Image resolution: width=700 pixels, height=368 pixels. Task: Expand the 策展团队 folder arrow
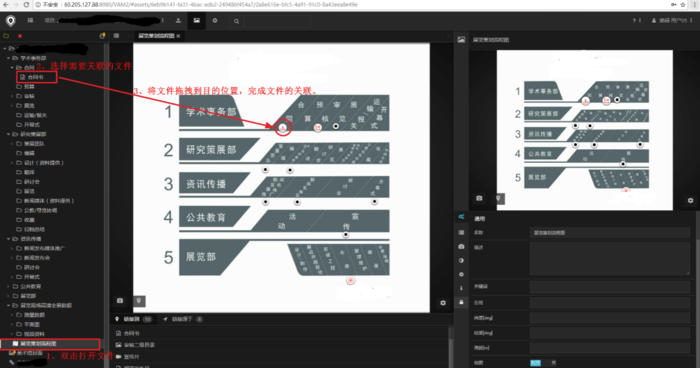point(12,144)
